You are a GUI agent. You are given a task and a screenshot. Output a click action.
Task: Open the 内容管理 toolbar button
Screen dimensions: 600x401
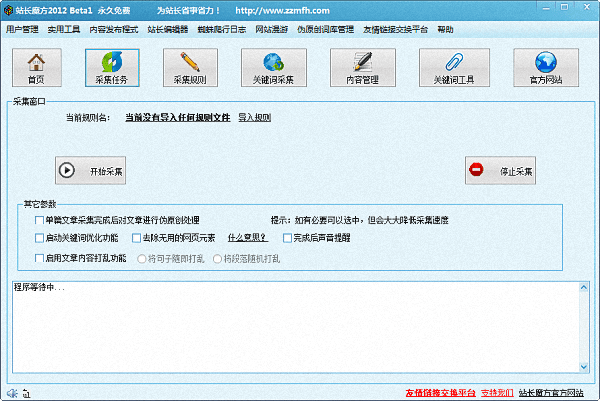point(362,66)
